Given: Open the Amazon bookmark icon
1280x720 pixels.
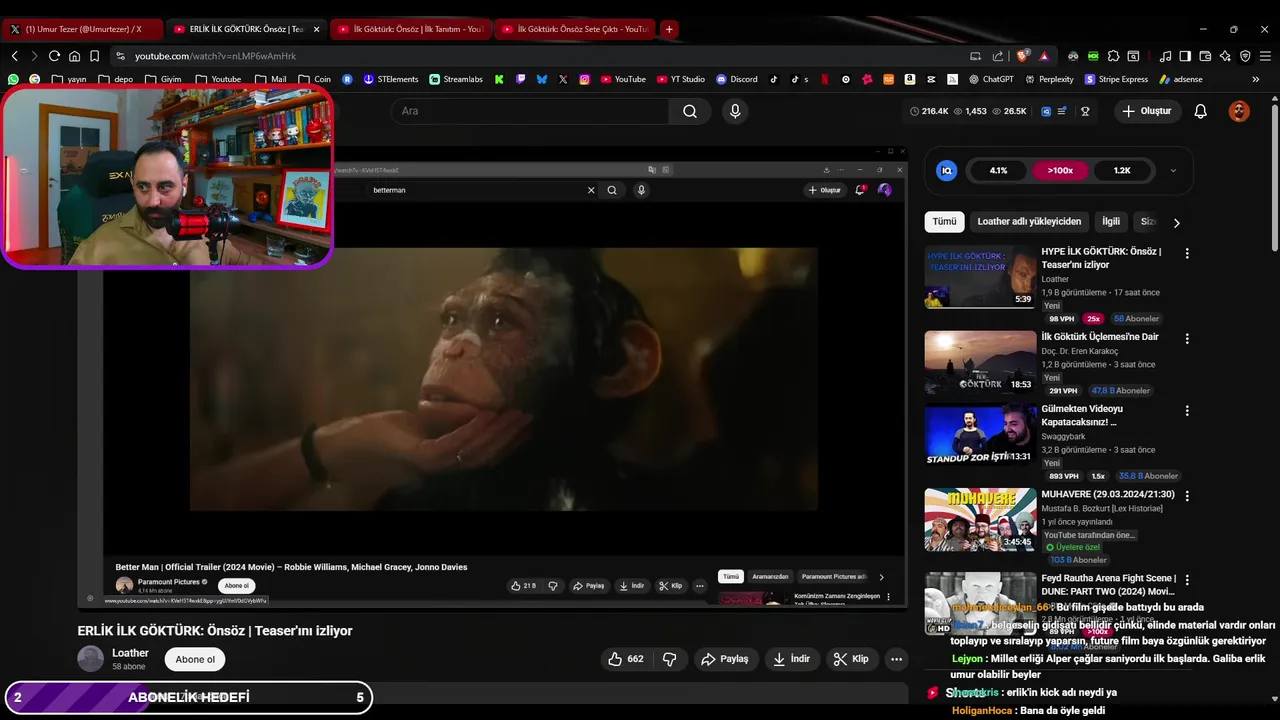Looking at the screenshot, I should [x=910, y=79].
